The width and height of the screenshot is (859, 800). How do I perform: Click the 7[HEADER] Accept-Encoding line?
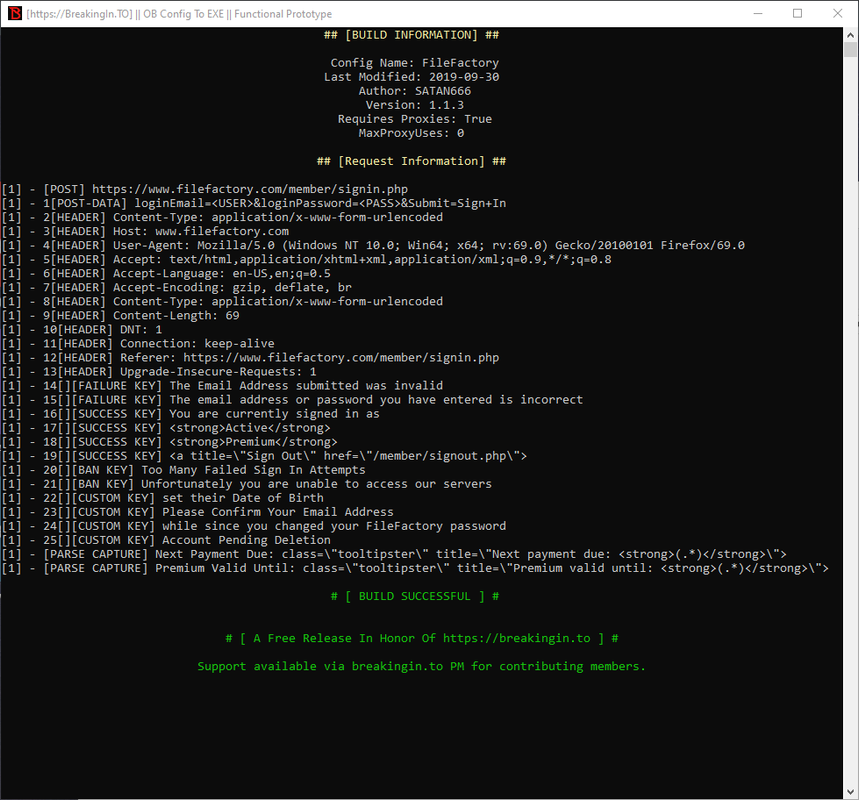pos(177,288)
